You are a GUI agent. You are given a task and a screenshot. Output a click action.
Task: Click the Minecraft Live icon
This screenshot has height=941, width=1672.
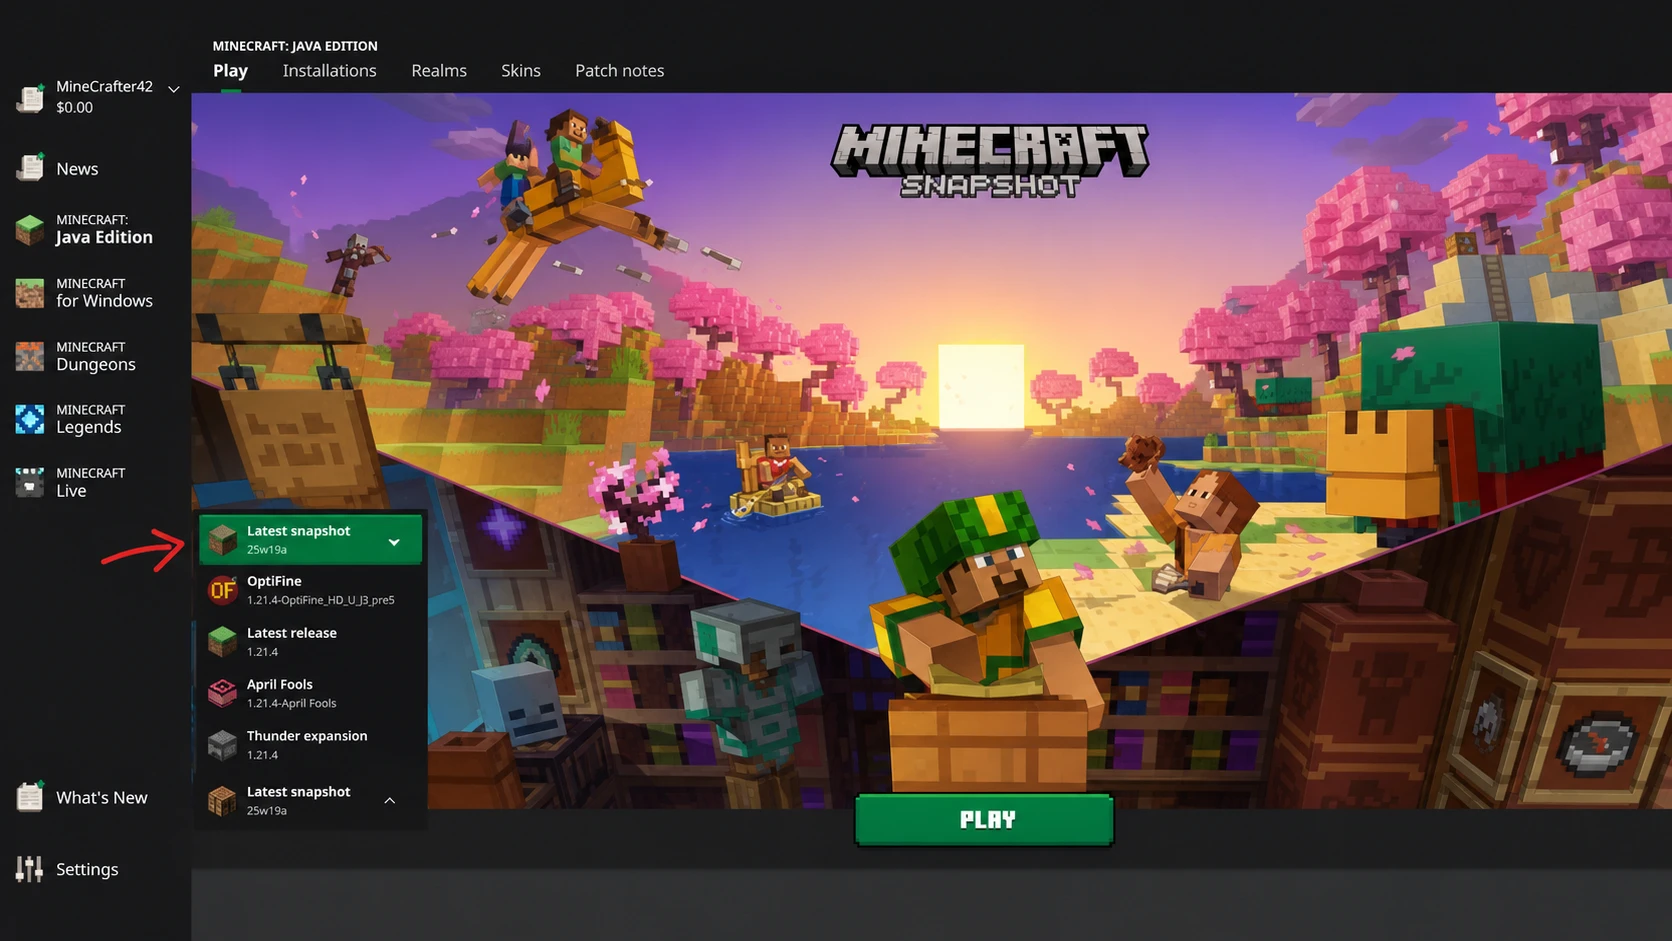point(30,482)
